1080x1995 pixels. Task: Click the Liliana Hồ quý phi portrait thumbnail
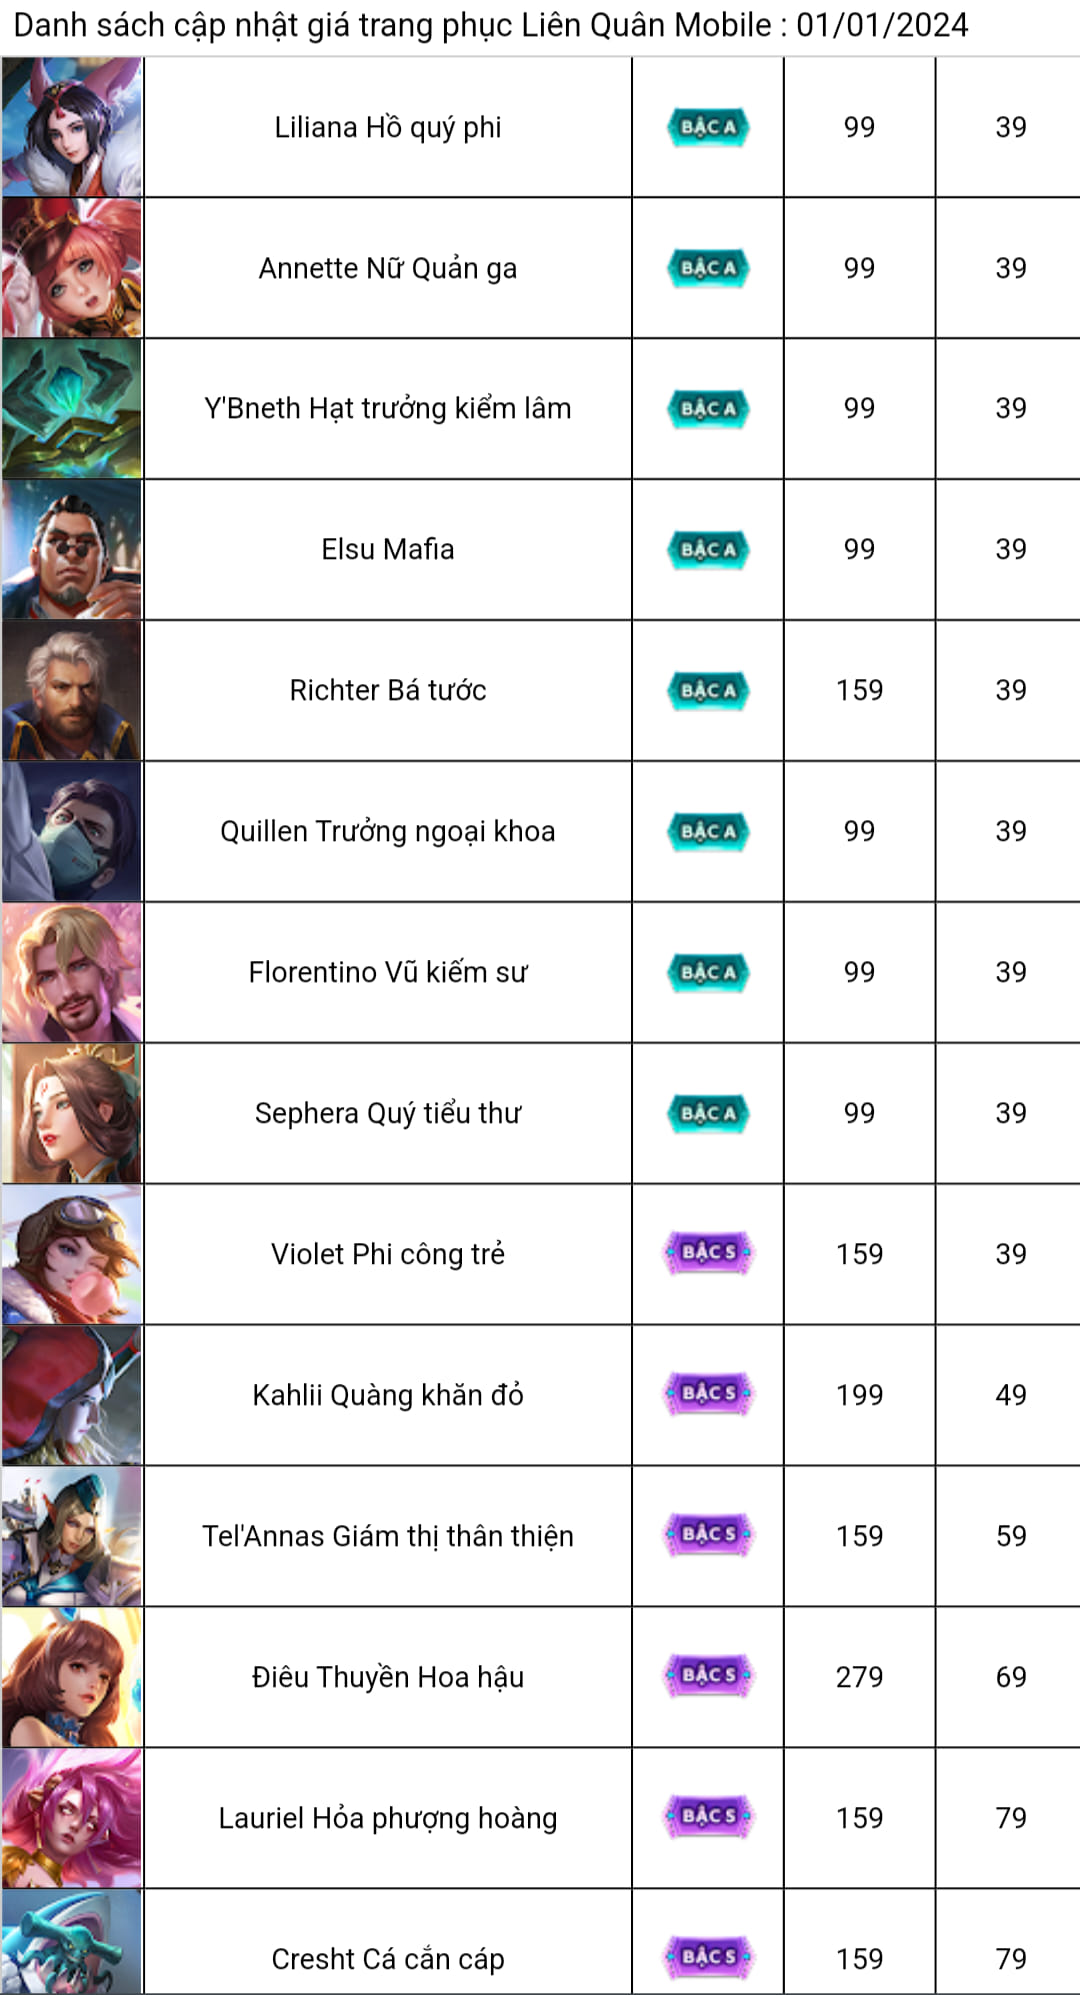point(72,127)
